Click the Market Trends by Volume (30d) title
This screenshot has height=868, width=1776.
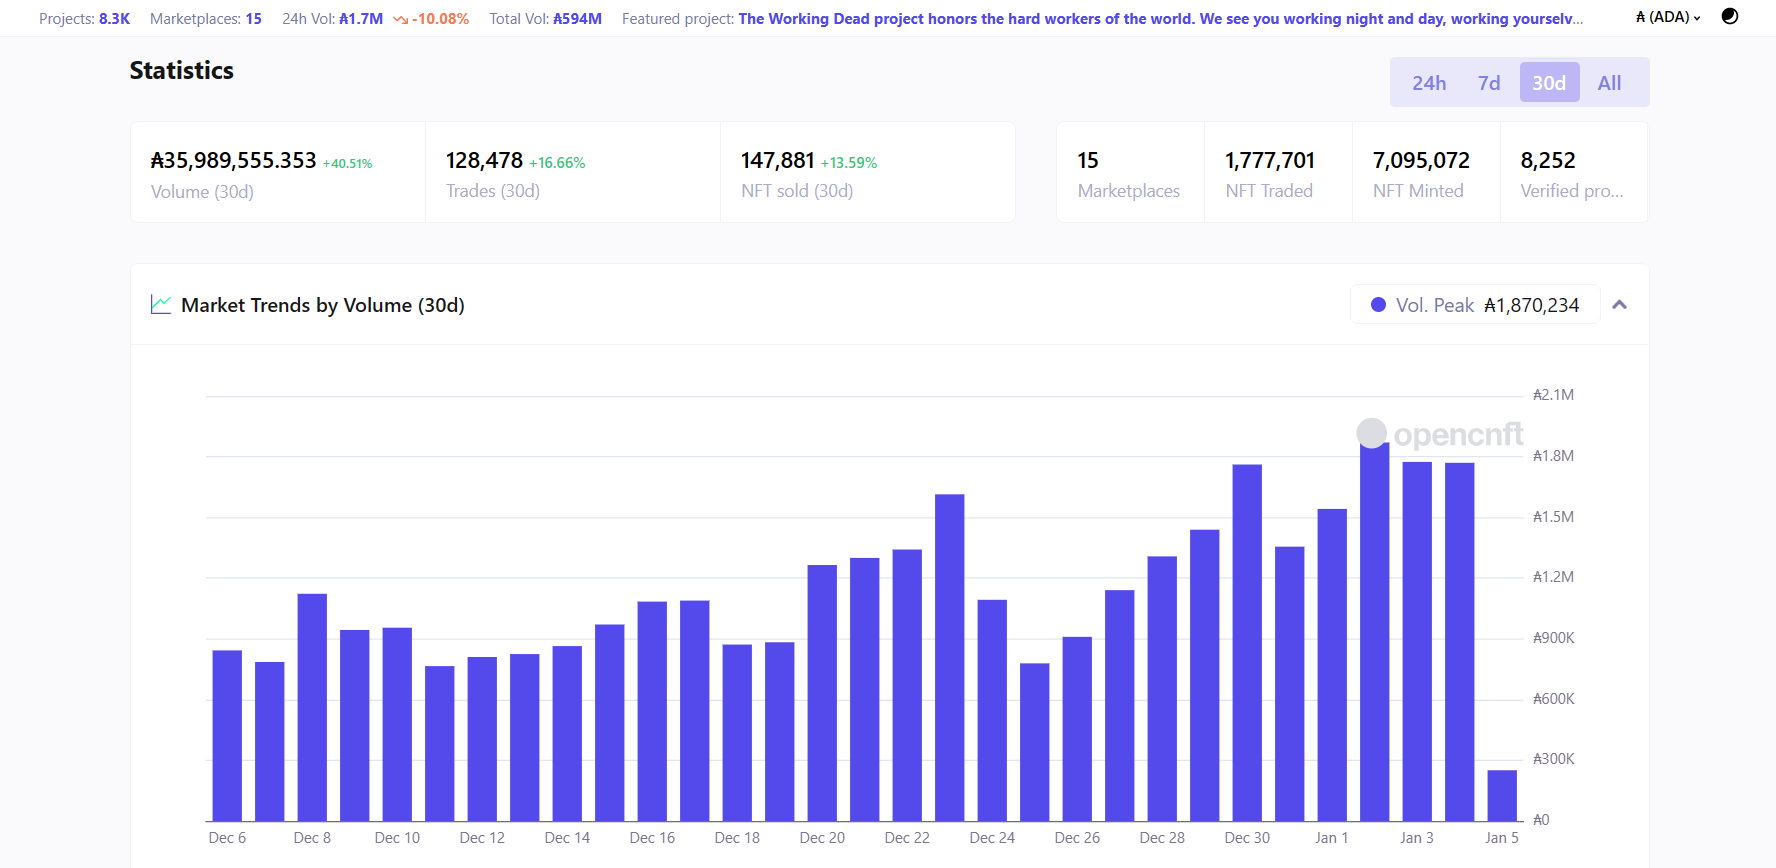point(323,305)
